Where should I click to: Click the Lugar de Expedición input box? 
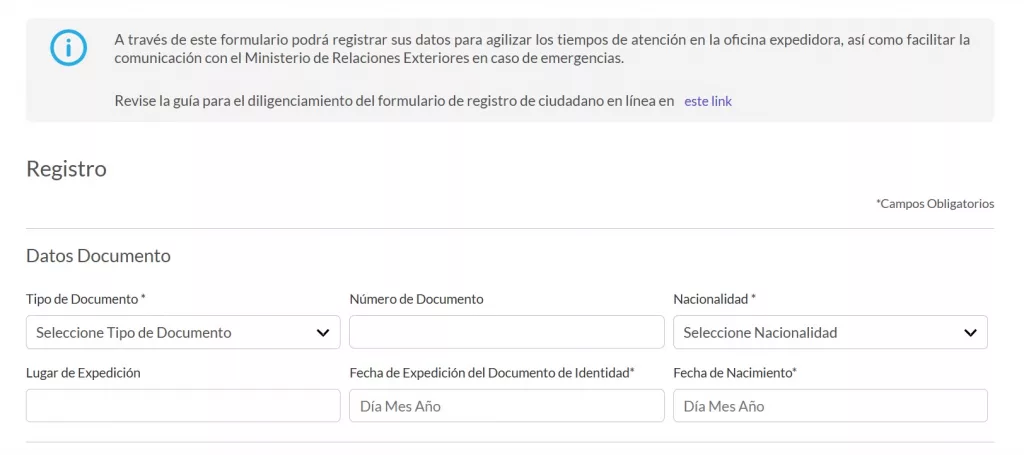[x=183, y=406]
